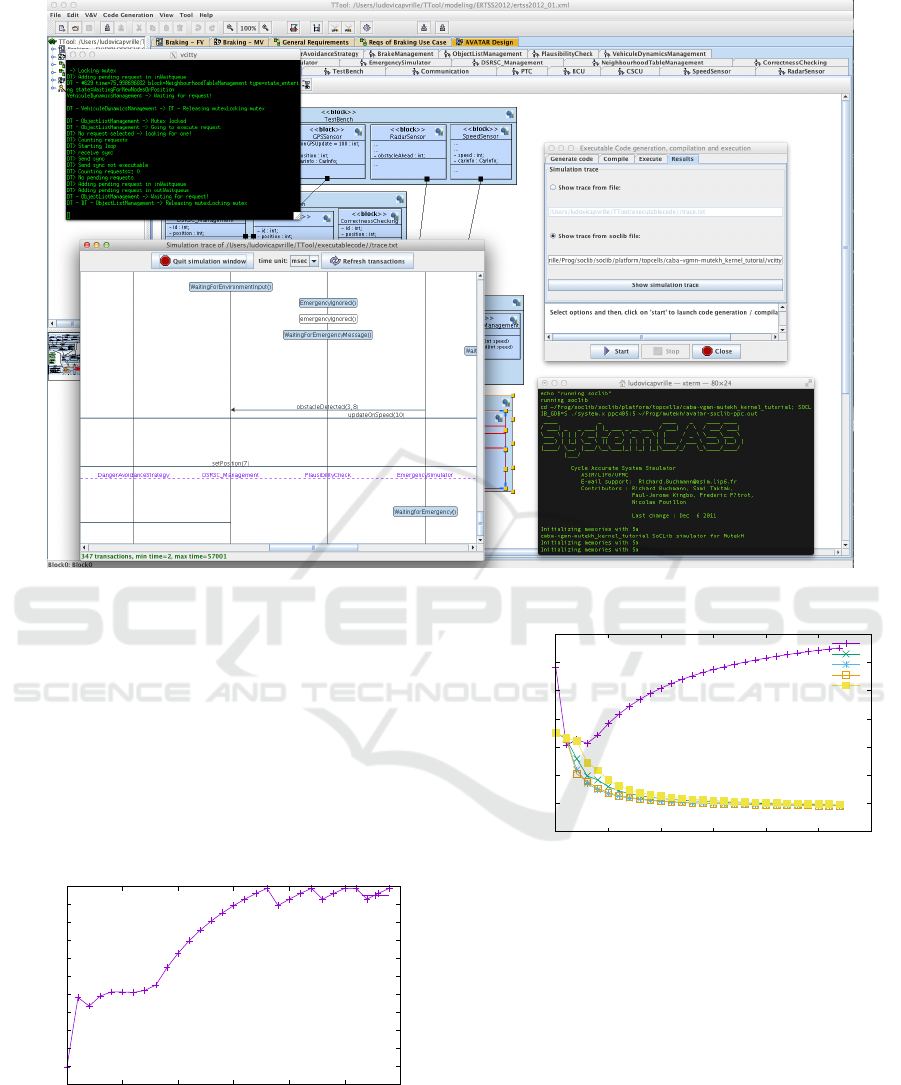Expand the first tree node under TTool
Screen dimensions: 901x1085
point(52,50)
